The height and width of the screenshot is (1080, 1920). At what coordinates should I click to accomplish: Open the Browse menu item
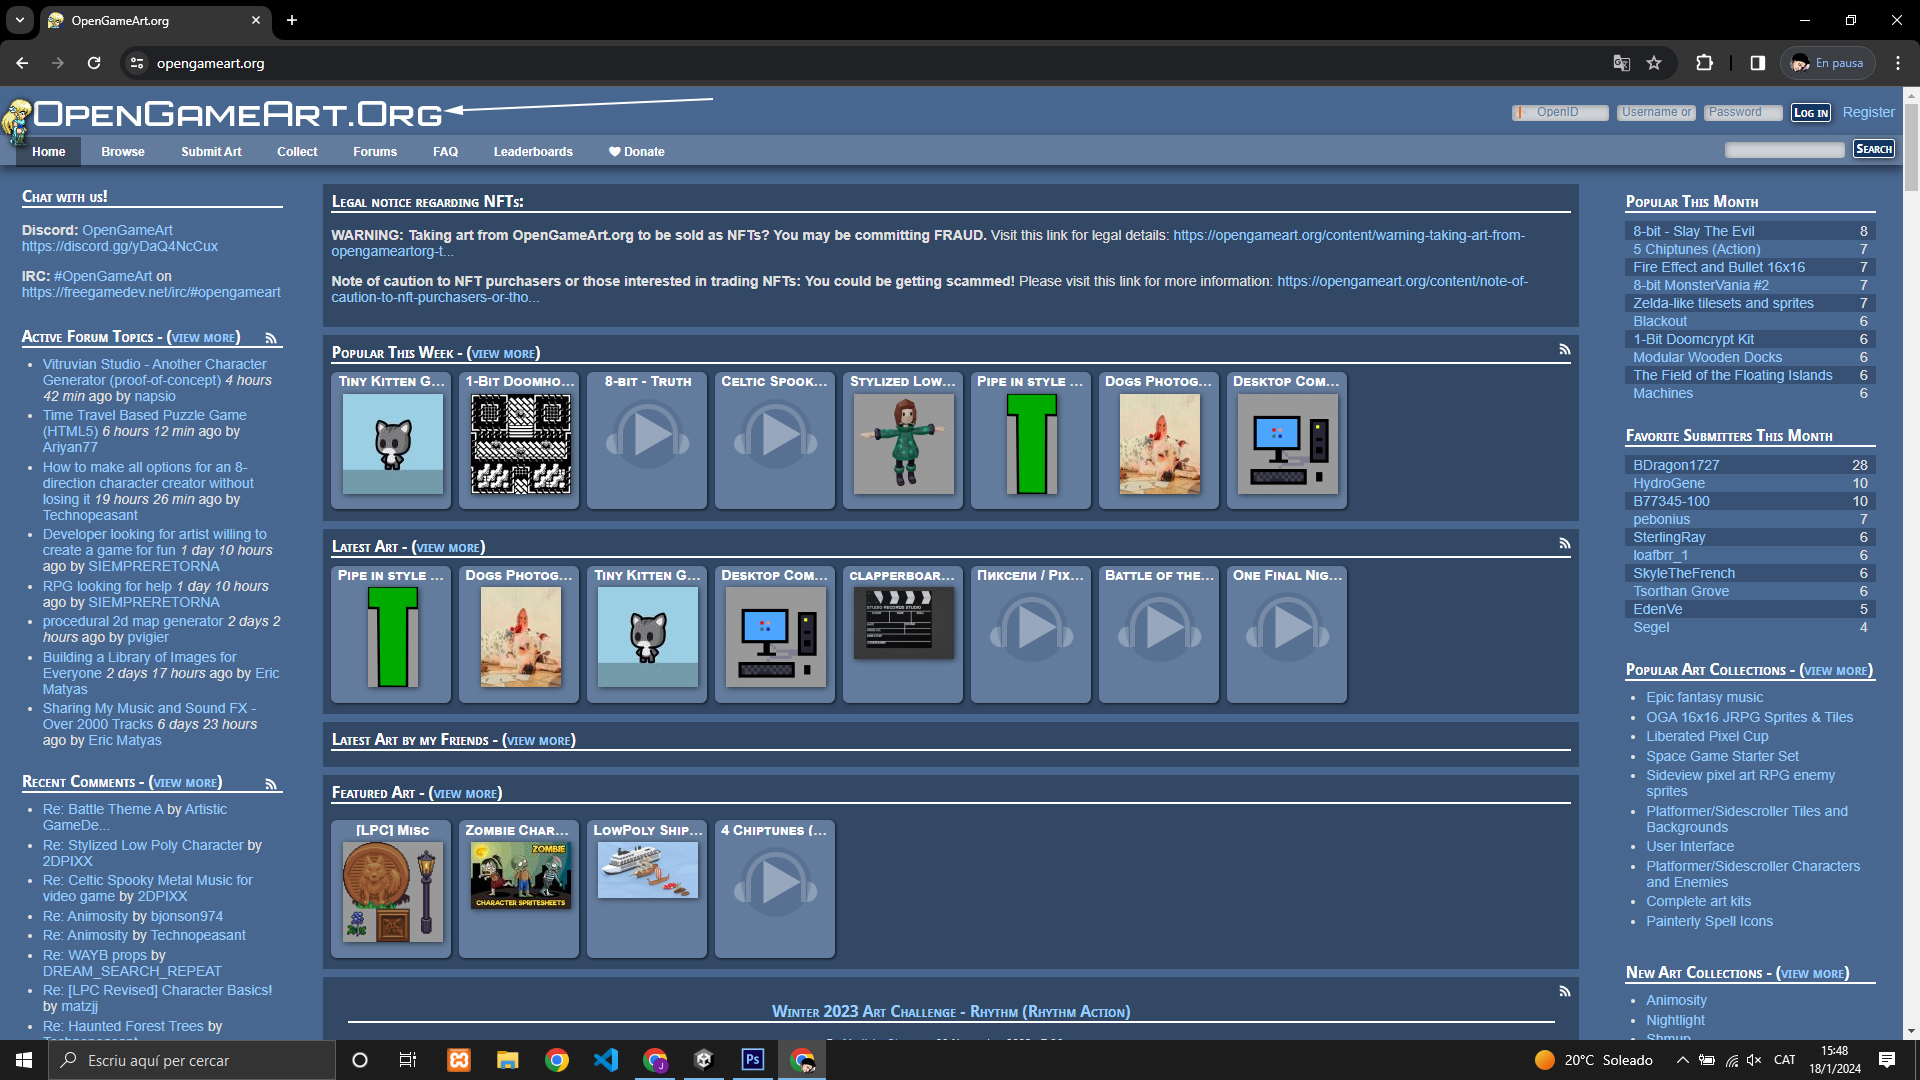(x=122, y=152)
